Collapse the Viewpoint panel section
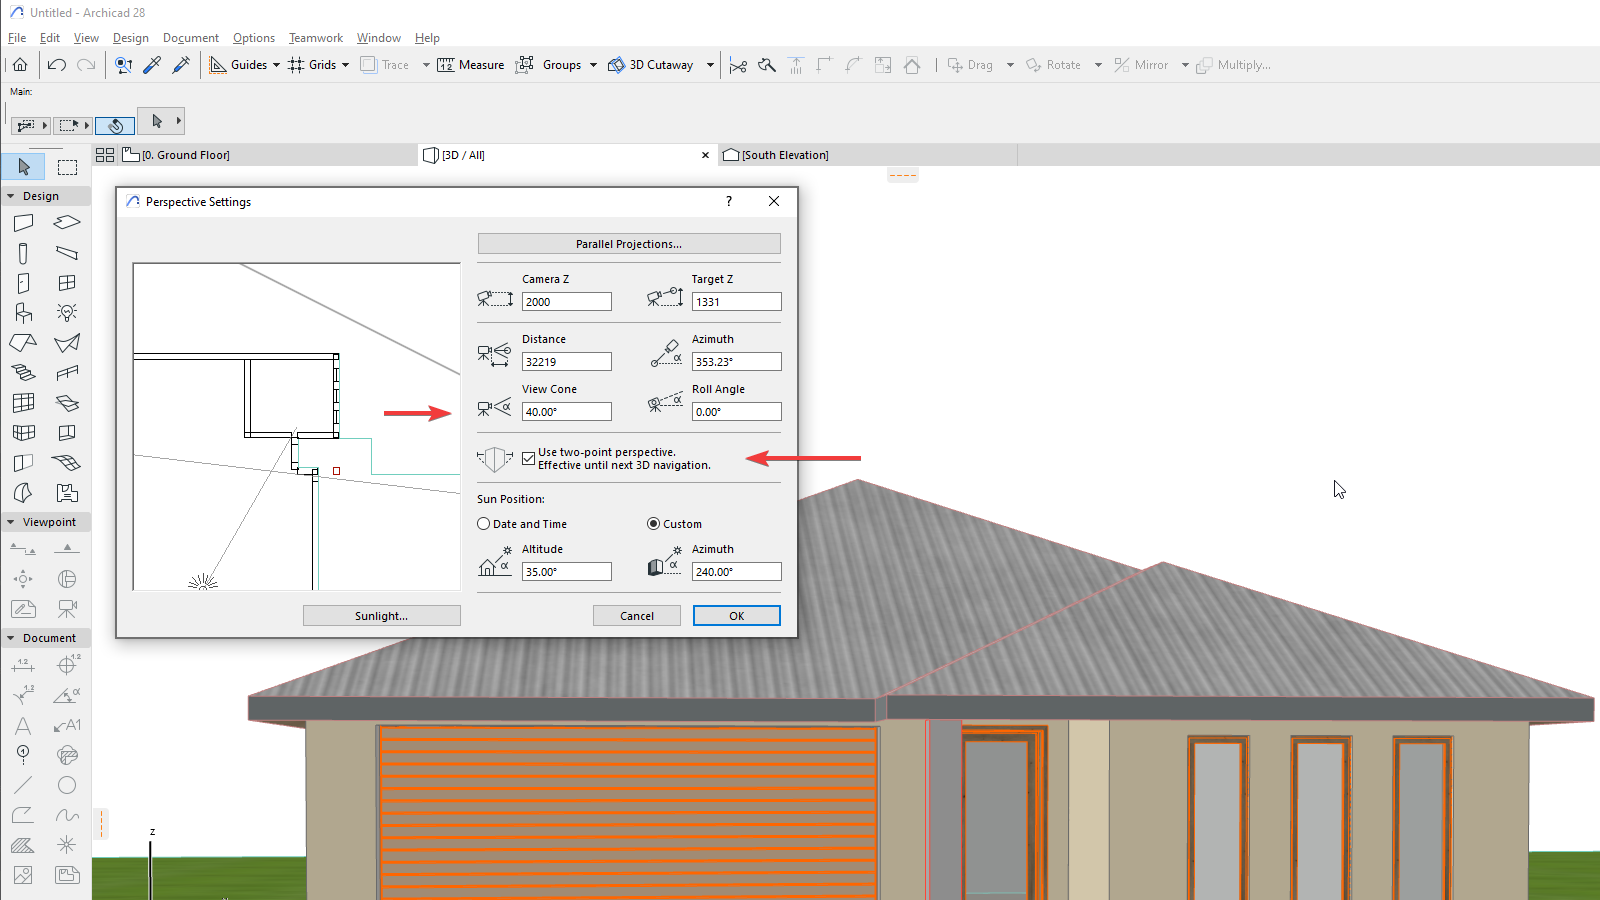Viewport: 1600px width, 900px height. point(10,521)
